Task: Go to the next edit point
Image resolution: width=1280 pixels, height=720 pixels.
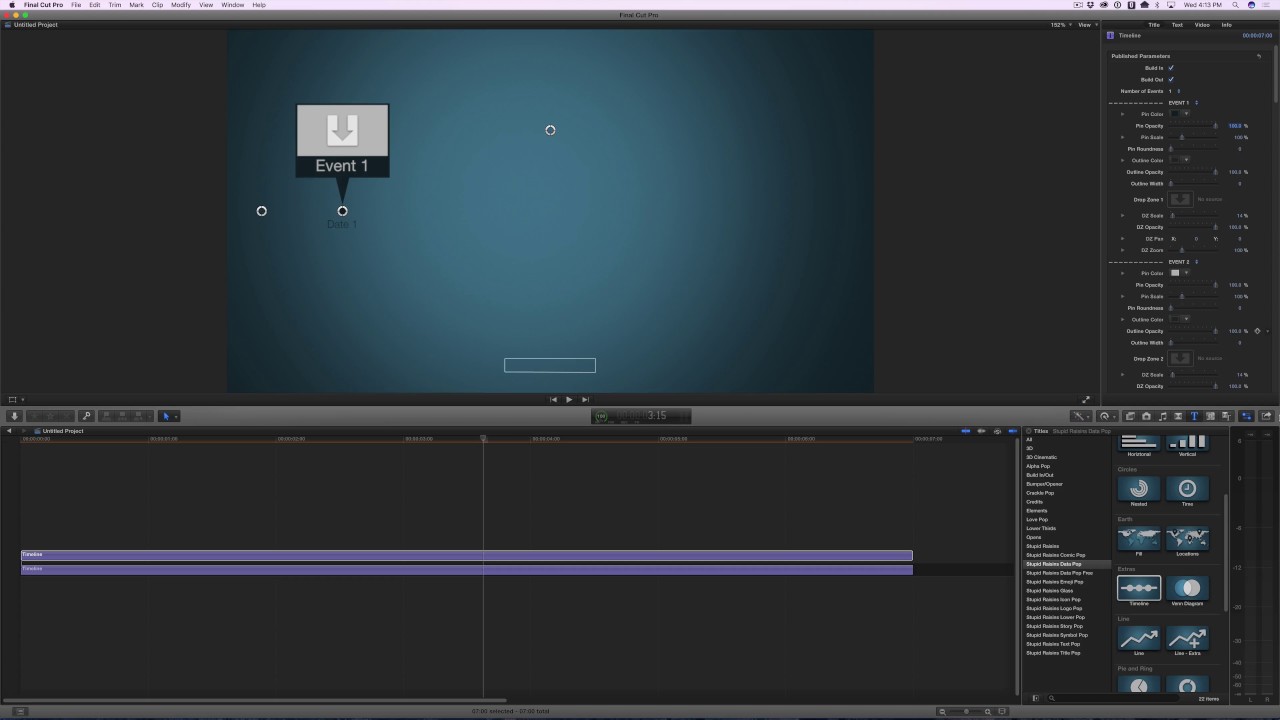Action: pos(585,400)
